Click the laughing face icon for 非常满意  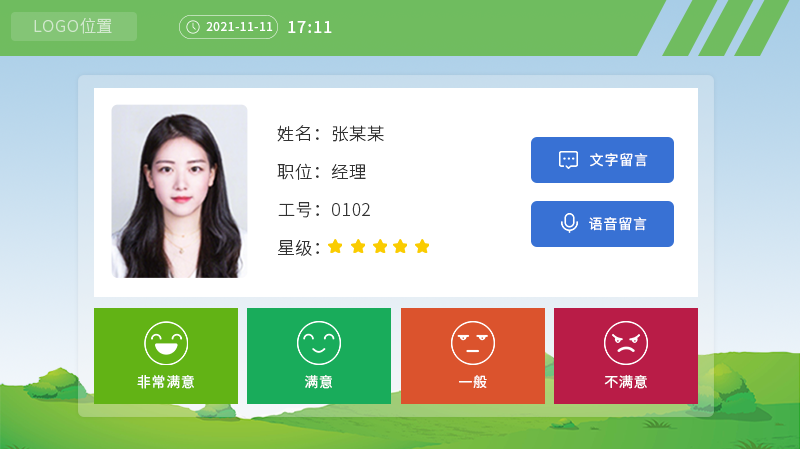coord(166,343)
